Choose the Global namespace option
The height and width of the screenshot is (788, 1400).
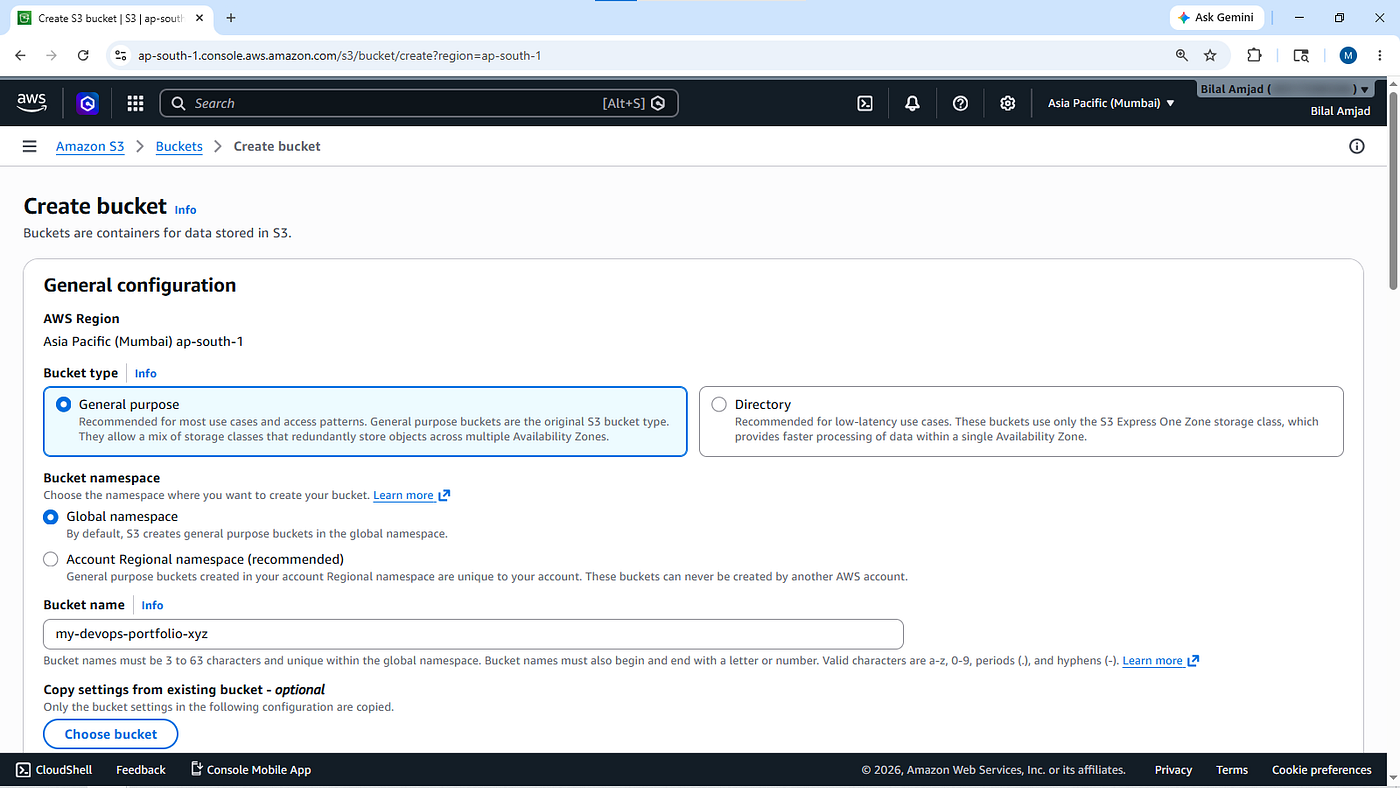tap(51, 517)
